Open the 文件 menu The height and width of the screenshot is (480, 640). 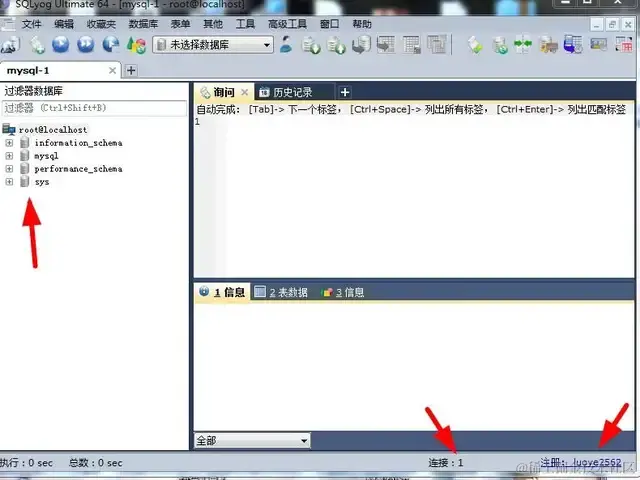point(31,24)
